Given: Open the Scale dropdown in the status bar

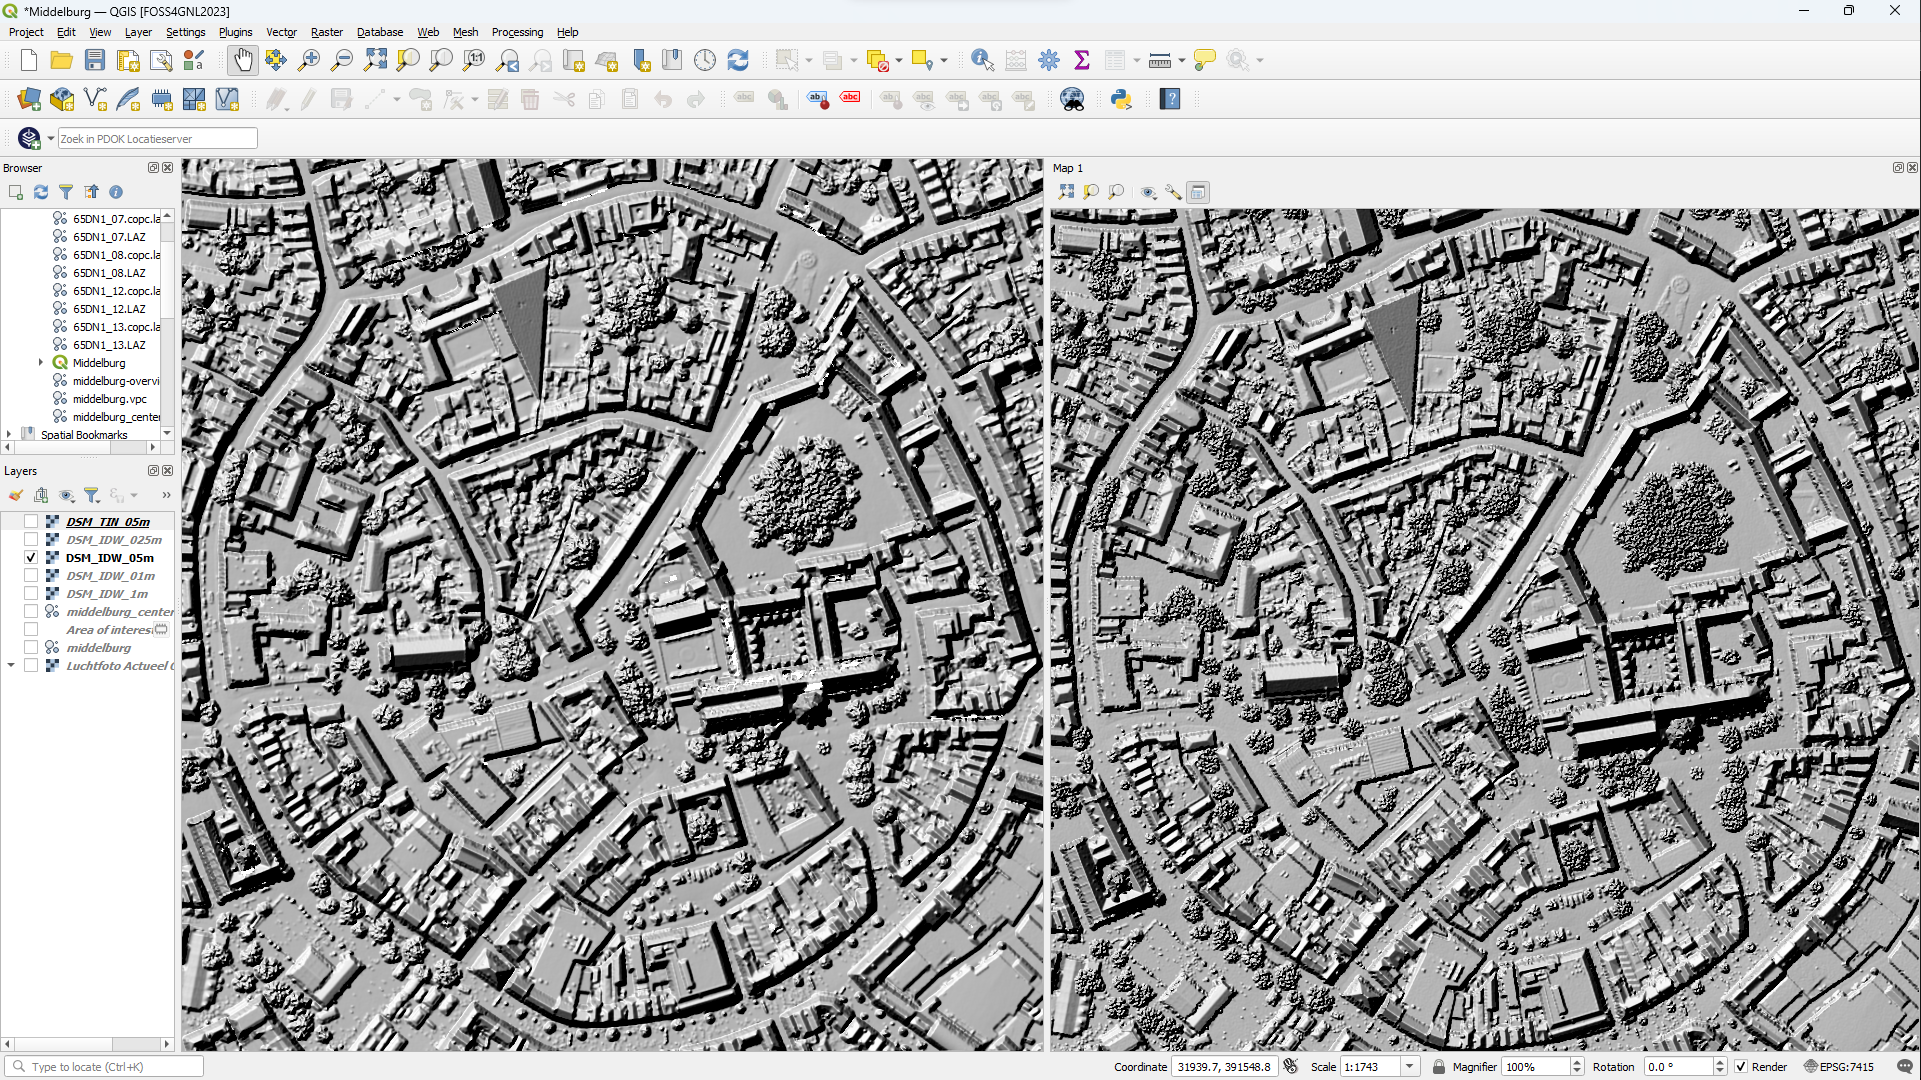Looking at the screenshot, I should [x=1409, y=1066].
